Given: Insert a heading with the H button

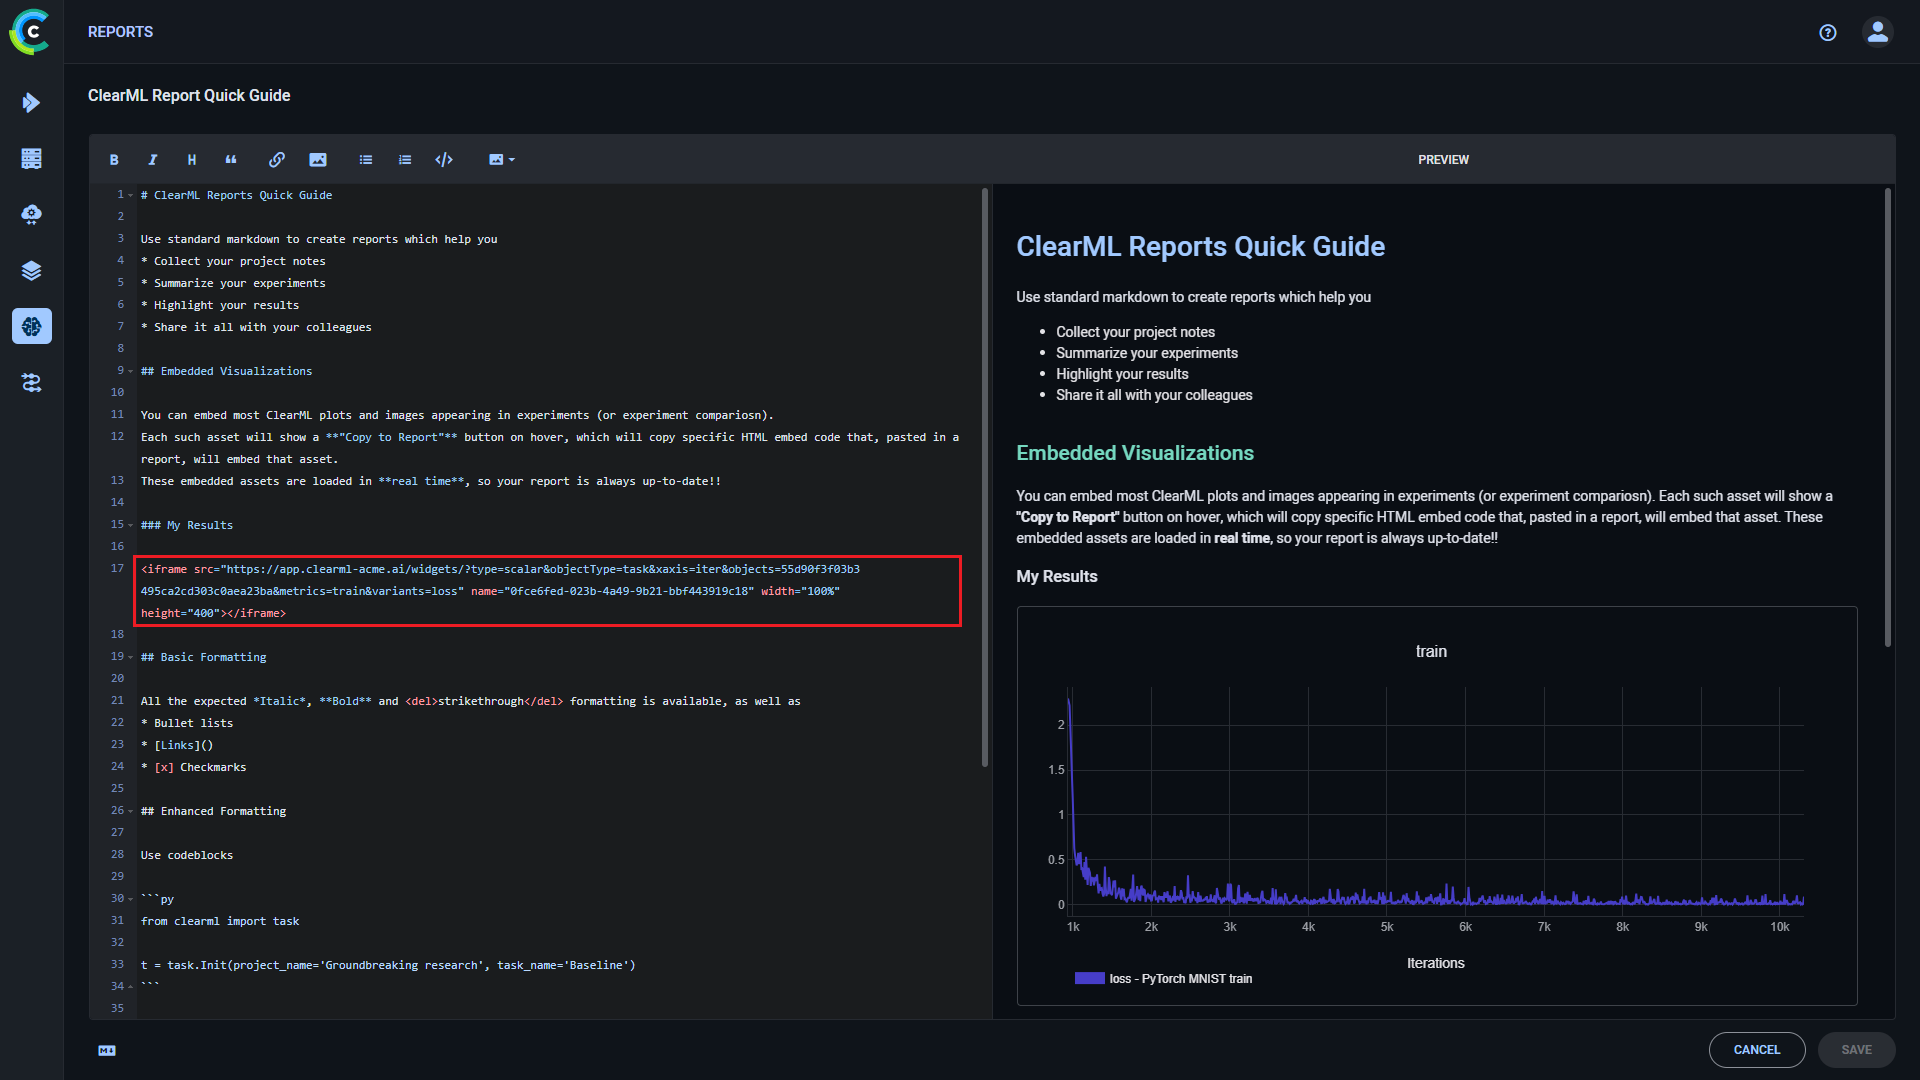Looking at the screenshot, I should [192, 160].
